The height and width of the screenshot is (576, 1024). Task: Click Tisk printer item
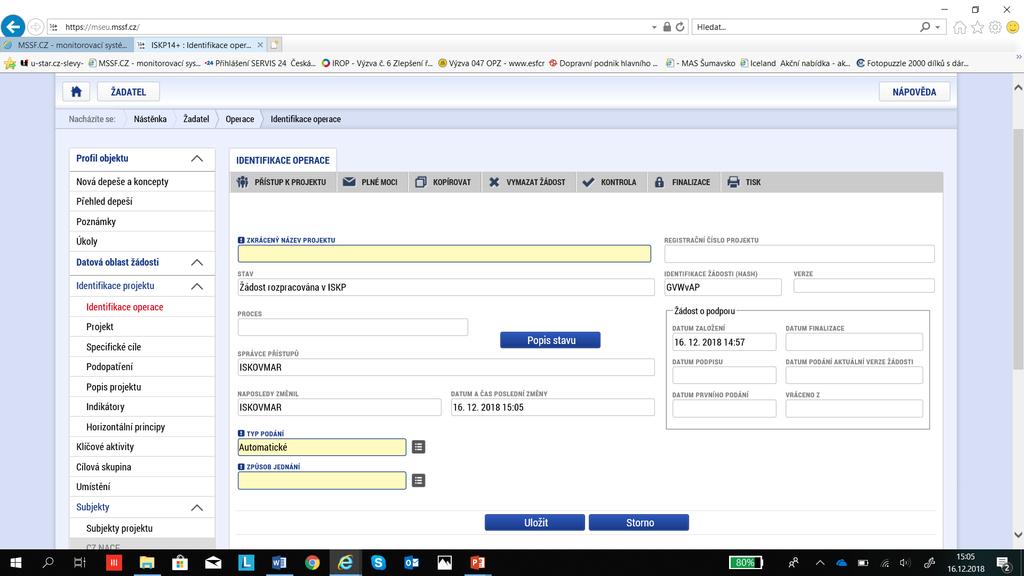click(x=744, y=182)
